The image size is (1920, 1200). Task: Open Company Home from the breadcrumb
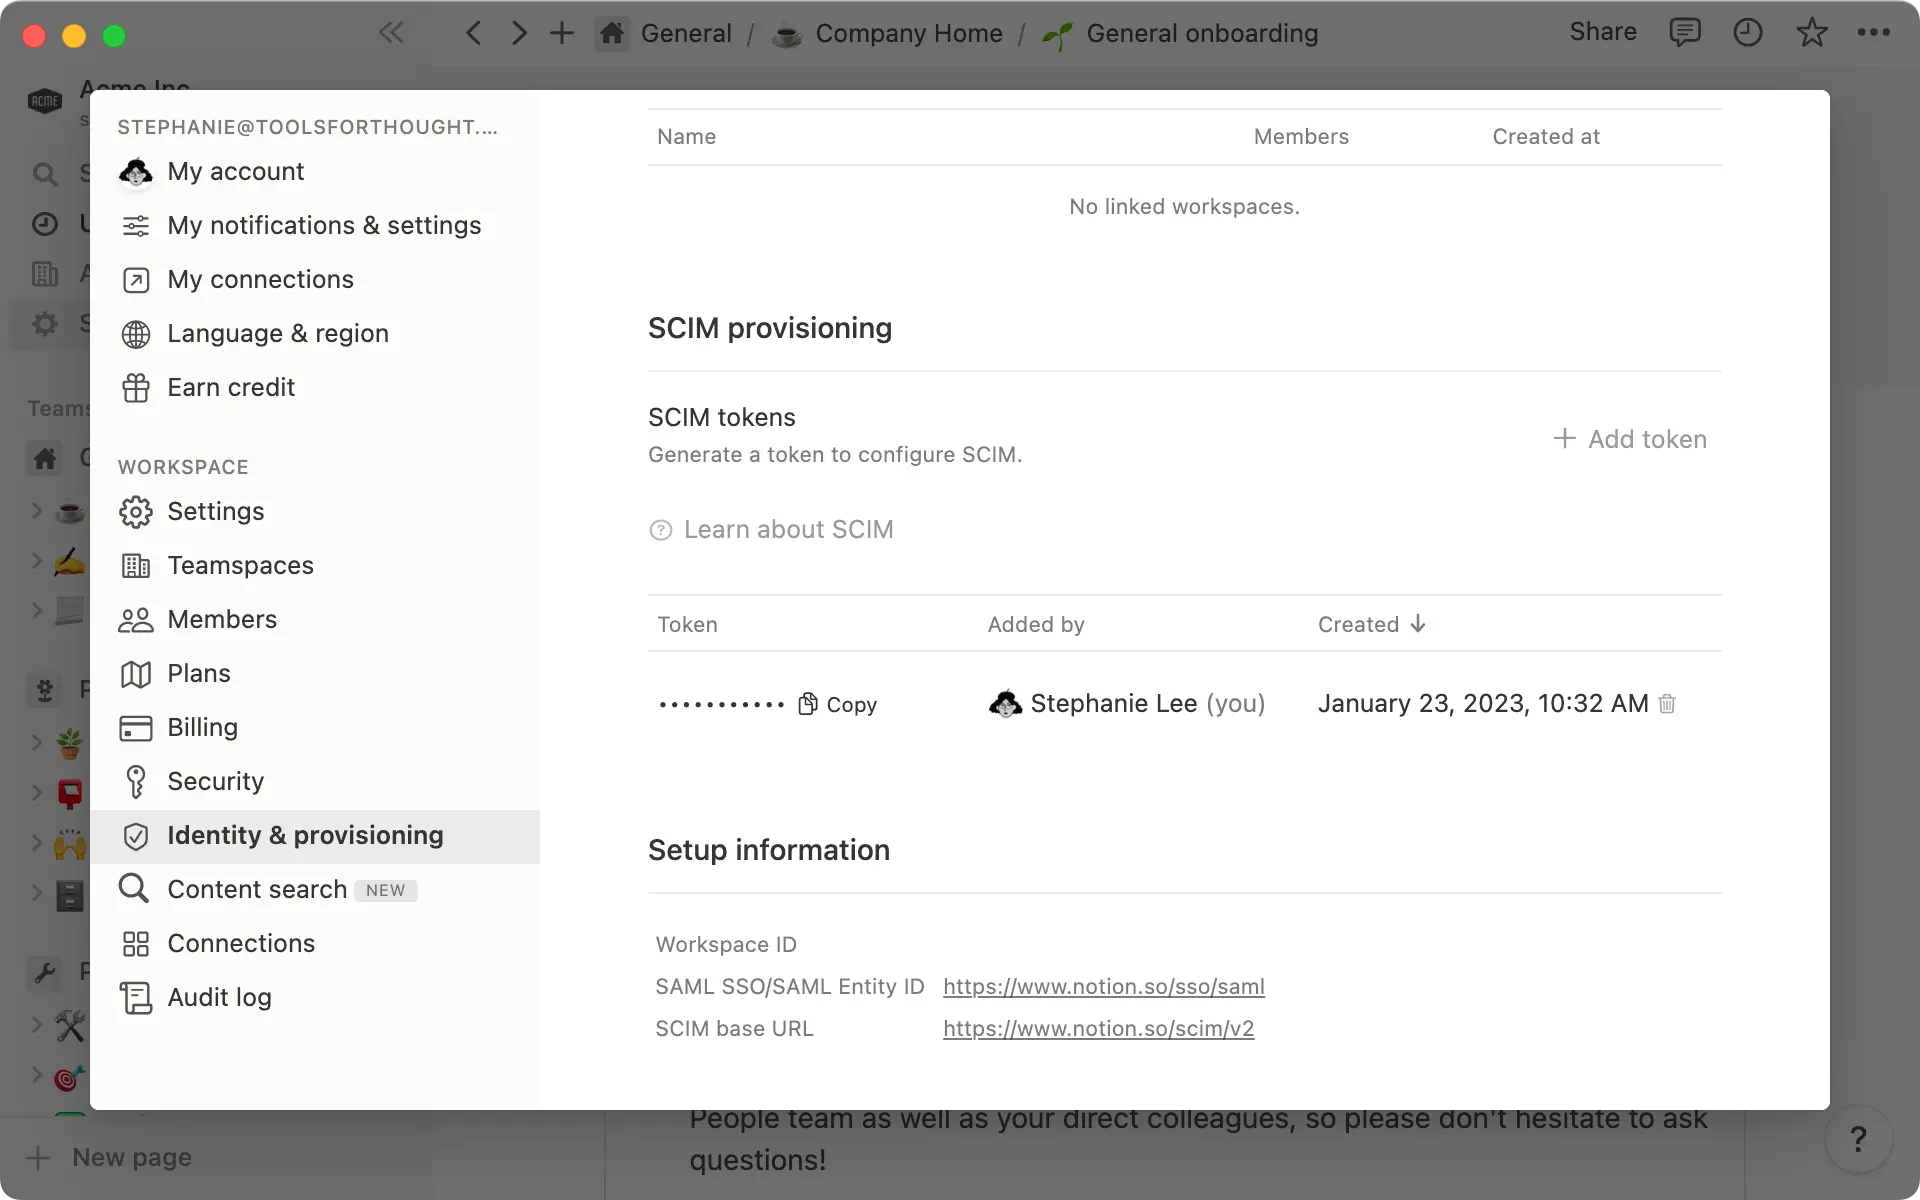(x=908, y=33)
